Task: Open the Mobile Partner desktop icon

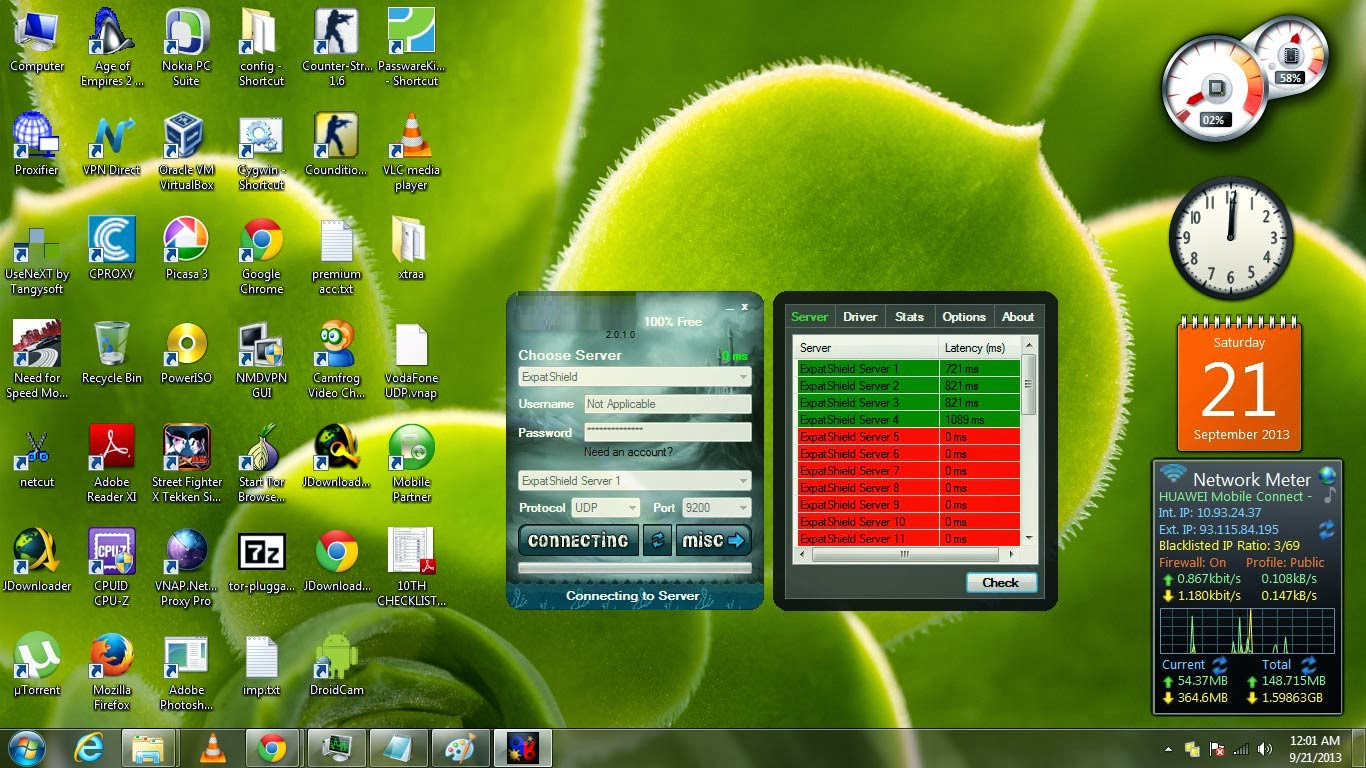Action: point(411,463)
